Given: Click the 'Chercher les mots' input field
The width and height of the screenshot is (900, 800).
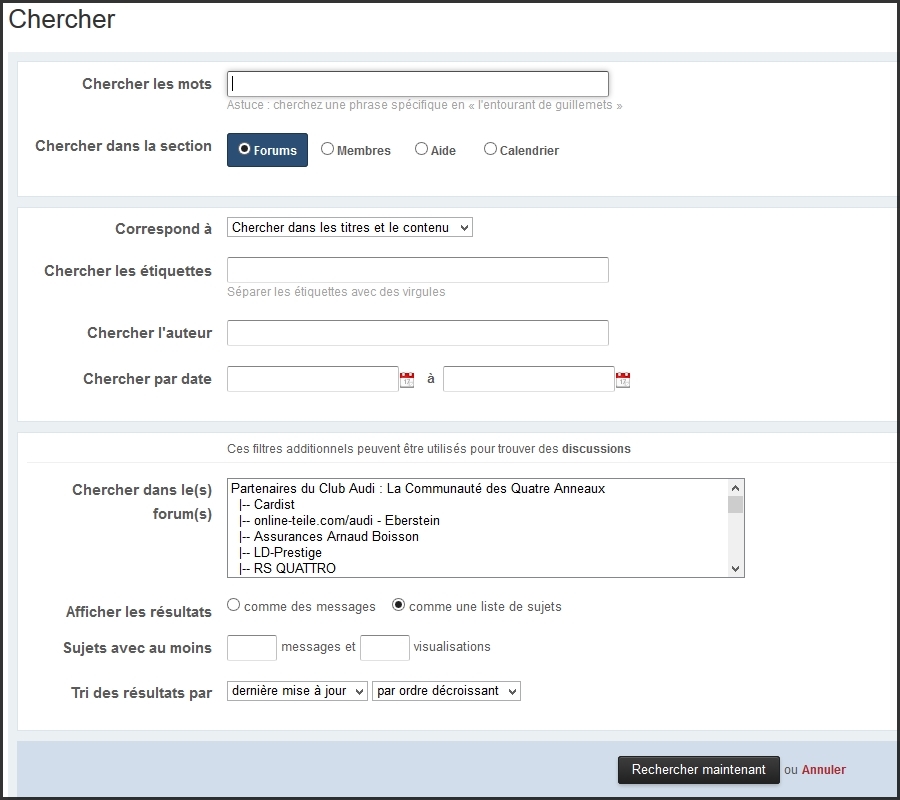Looking at the screenshot, I should (417, 83).
